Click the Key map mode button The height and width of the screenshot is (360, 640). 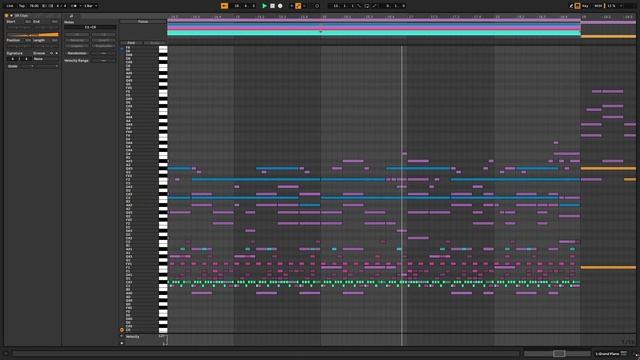(585, 6)
